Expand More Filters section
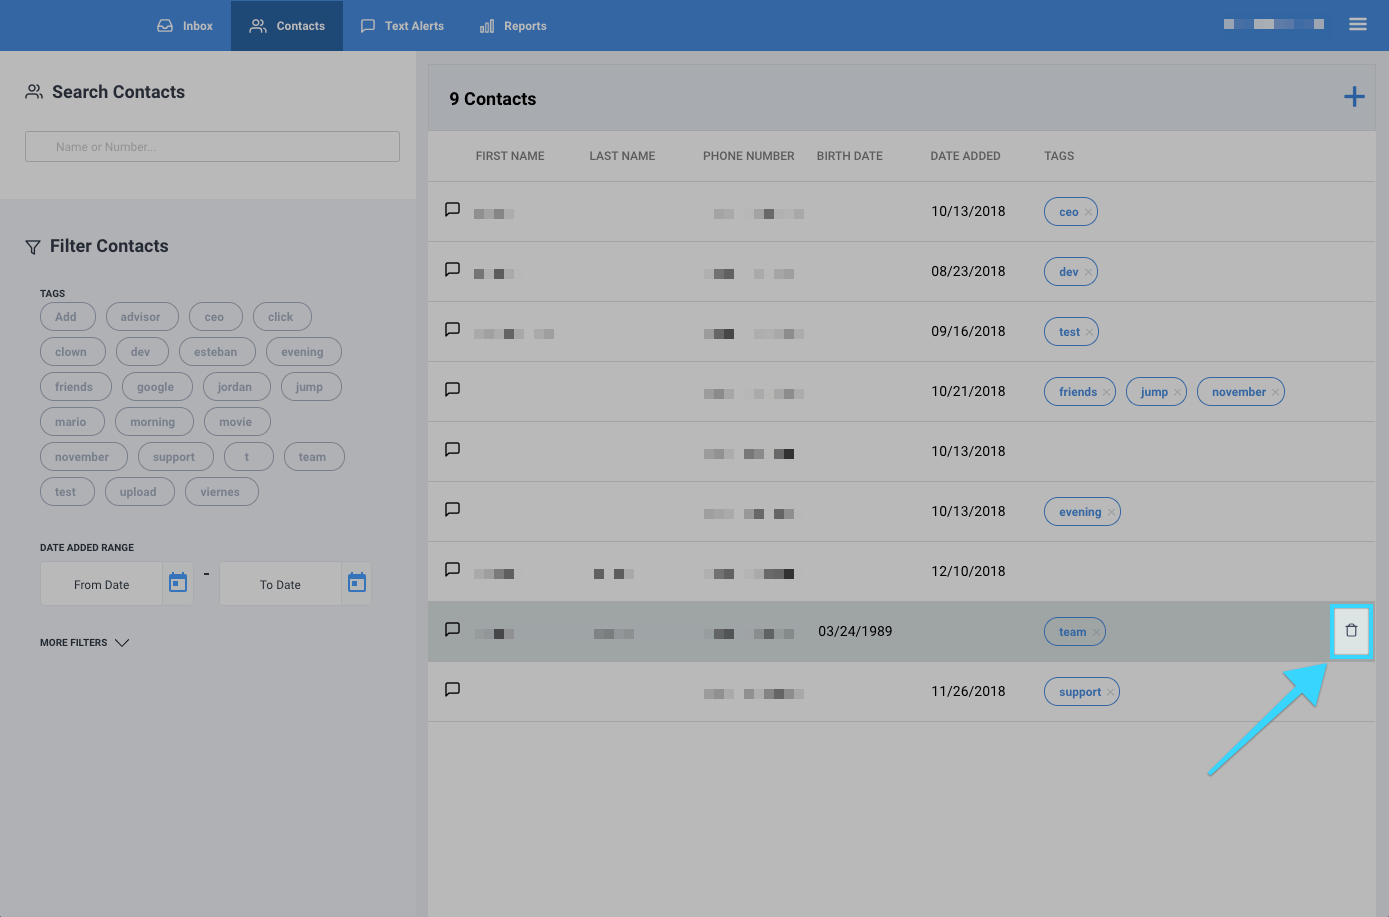This screenshot has width=1389, height=917. 85,642
